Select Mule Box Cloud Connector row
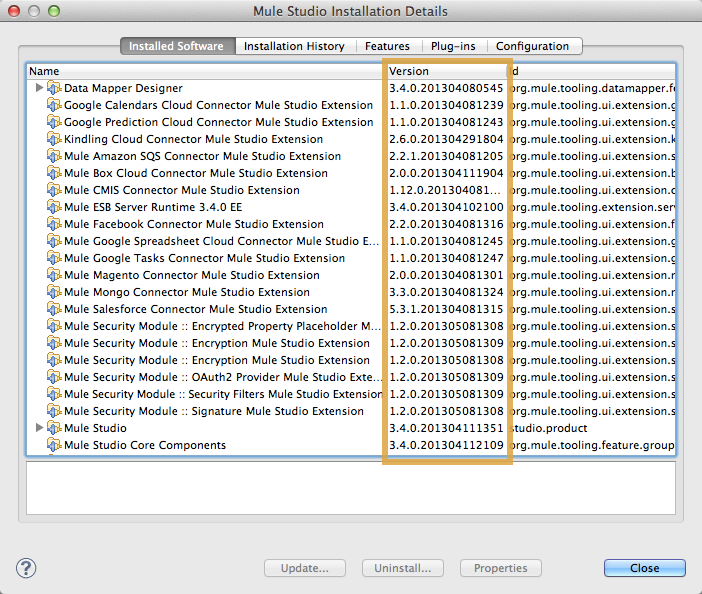 click(195, 173)
